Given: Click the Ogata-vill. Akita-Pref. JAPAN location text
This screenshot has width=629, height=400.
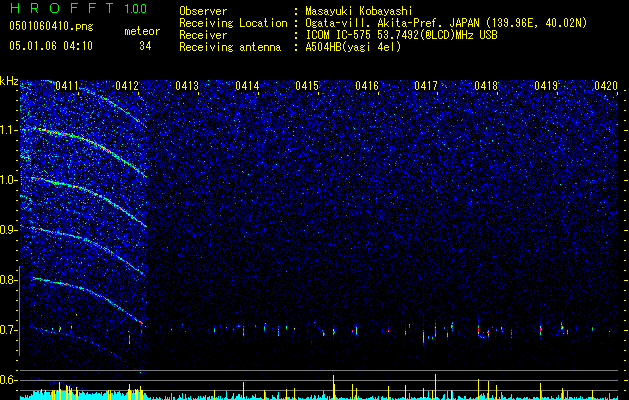Looking at the screenshot, I should pyautogui.click(x=446, y=23).
